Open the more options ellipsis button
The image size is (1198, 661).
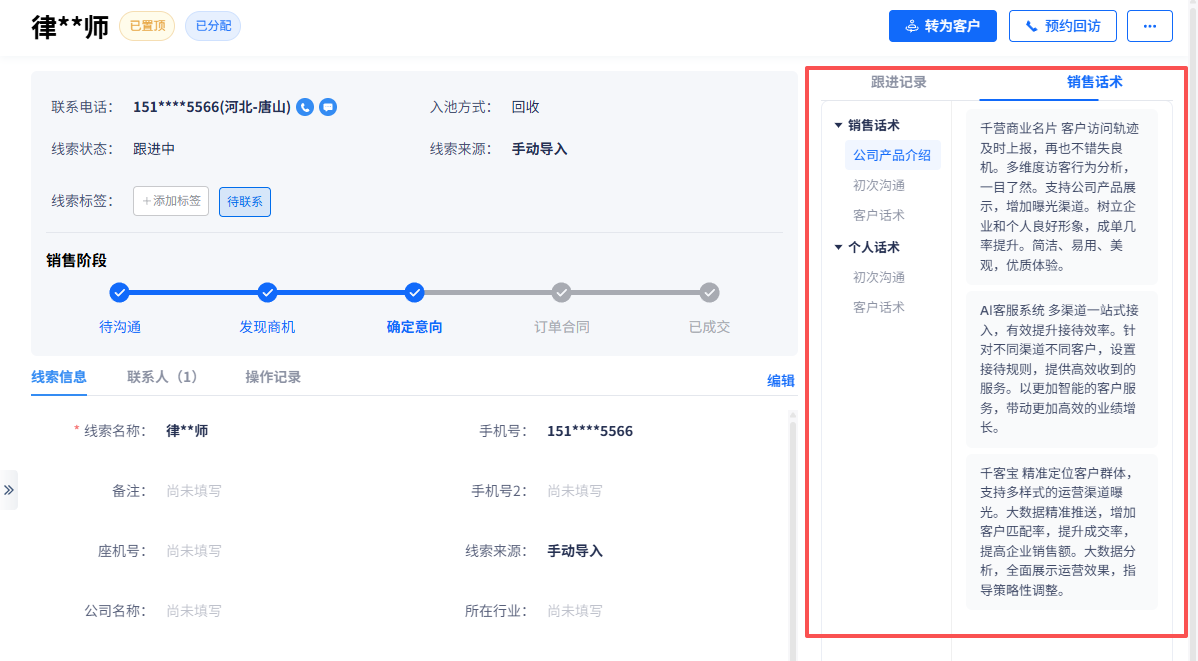(1149, 26)
